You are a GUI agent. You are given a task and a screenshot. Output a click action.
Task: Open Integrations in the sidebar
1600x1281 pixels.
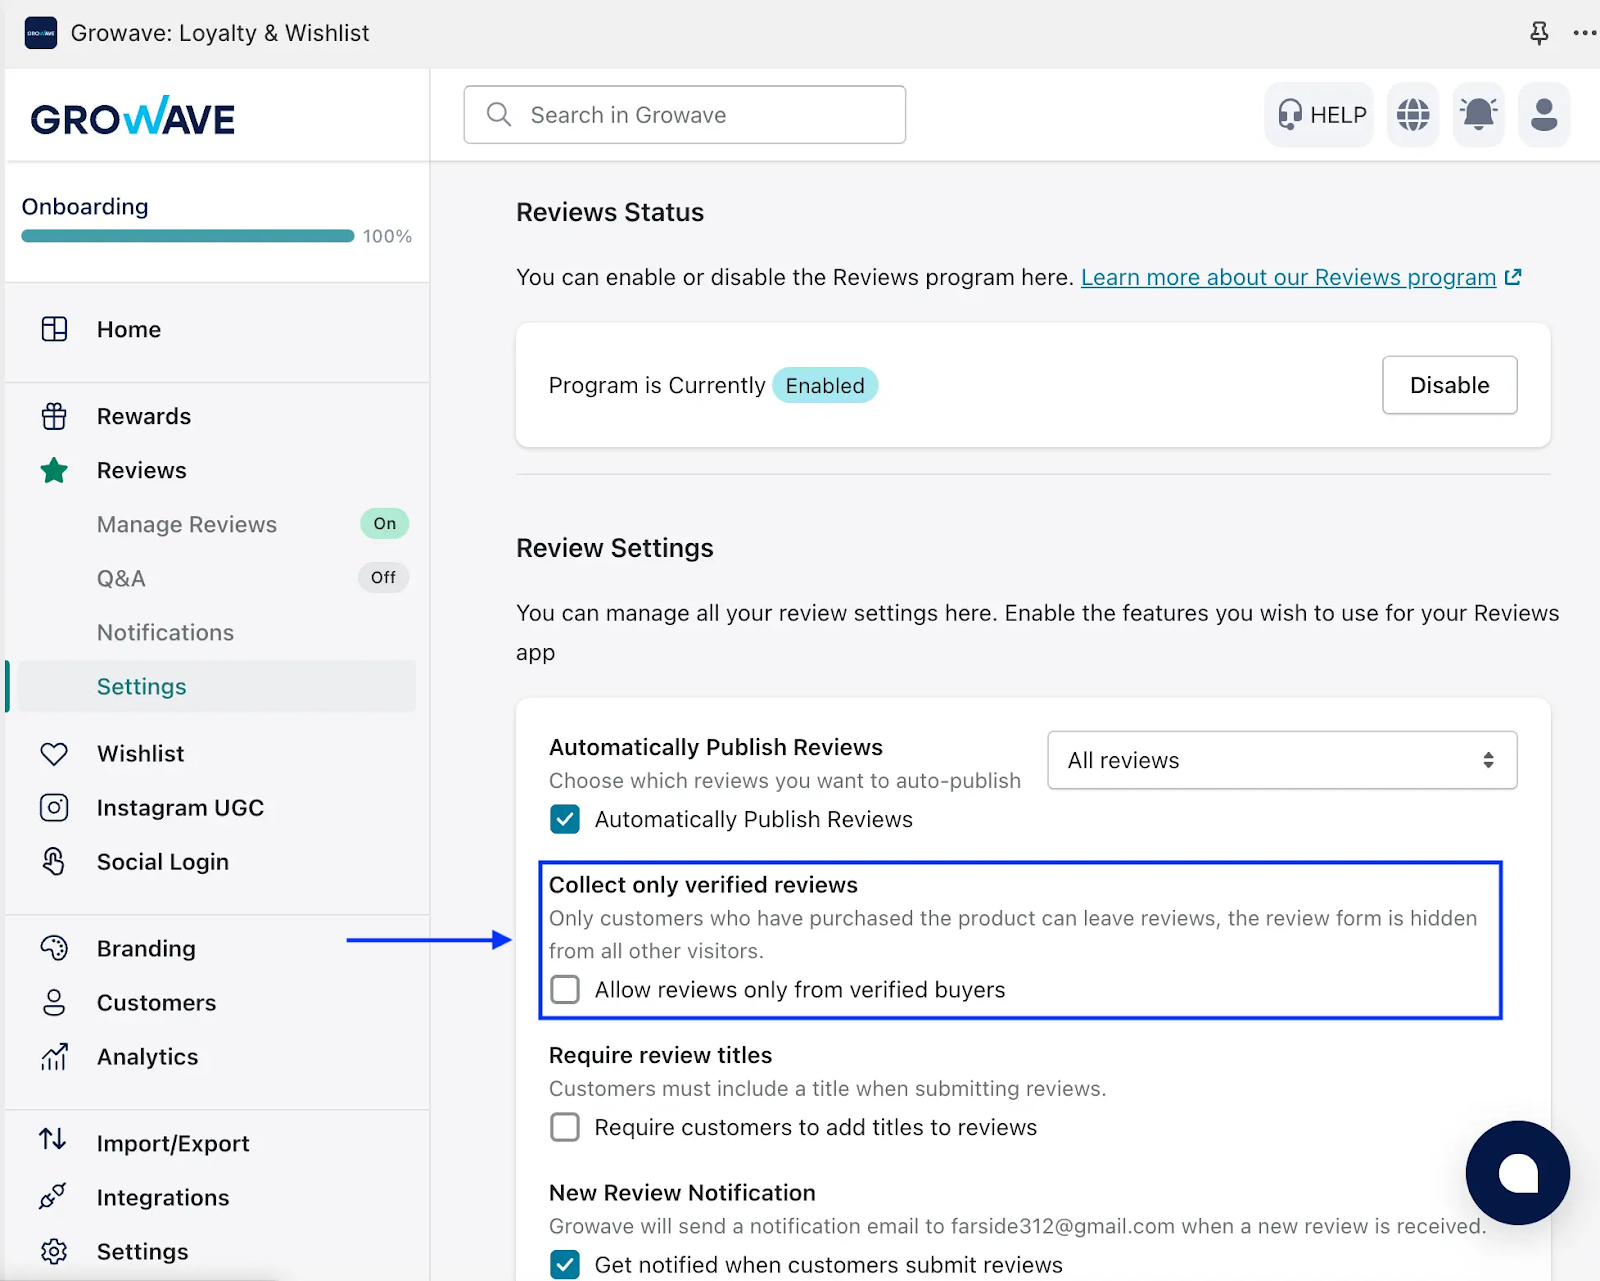tap(163, 1197)
